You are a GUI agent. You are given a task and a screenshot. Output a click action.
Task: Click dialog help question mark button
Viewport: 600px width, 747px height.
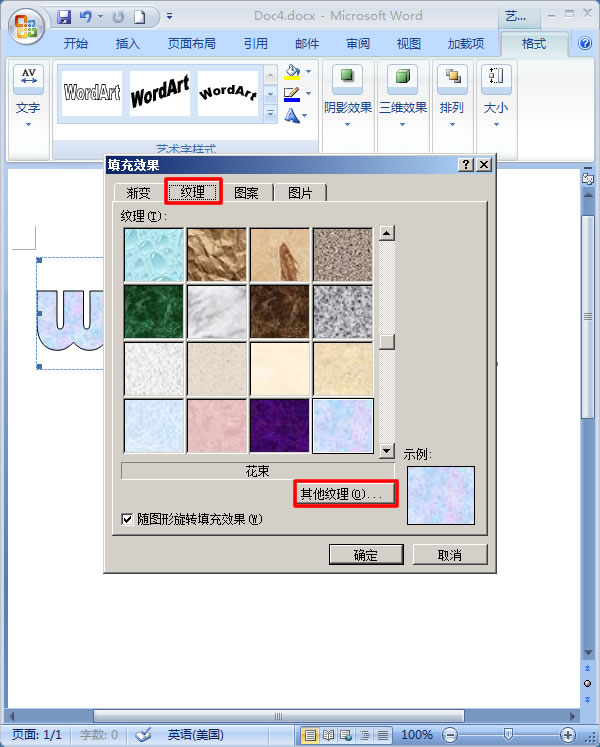click(466, 165)
